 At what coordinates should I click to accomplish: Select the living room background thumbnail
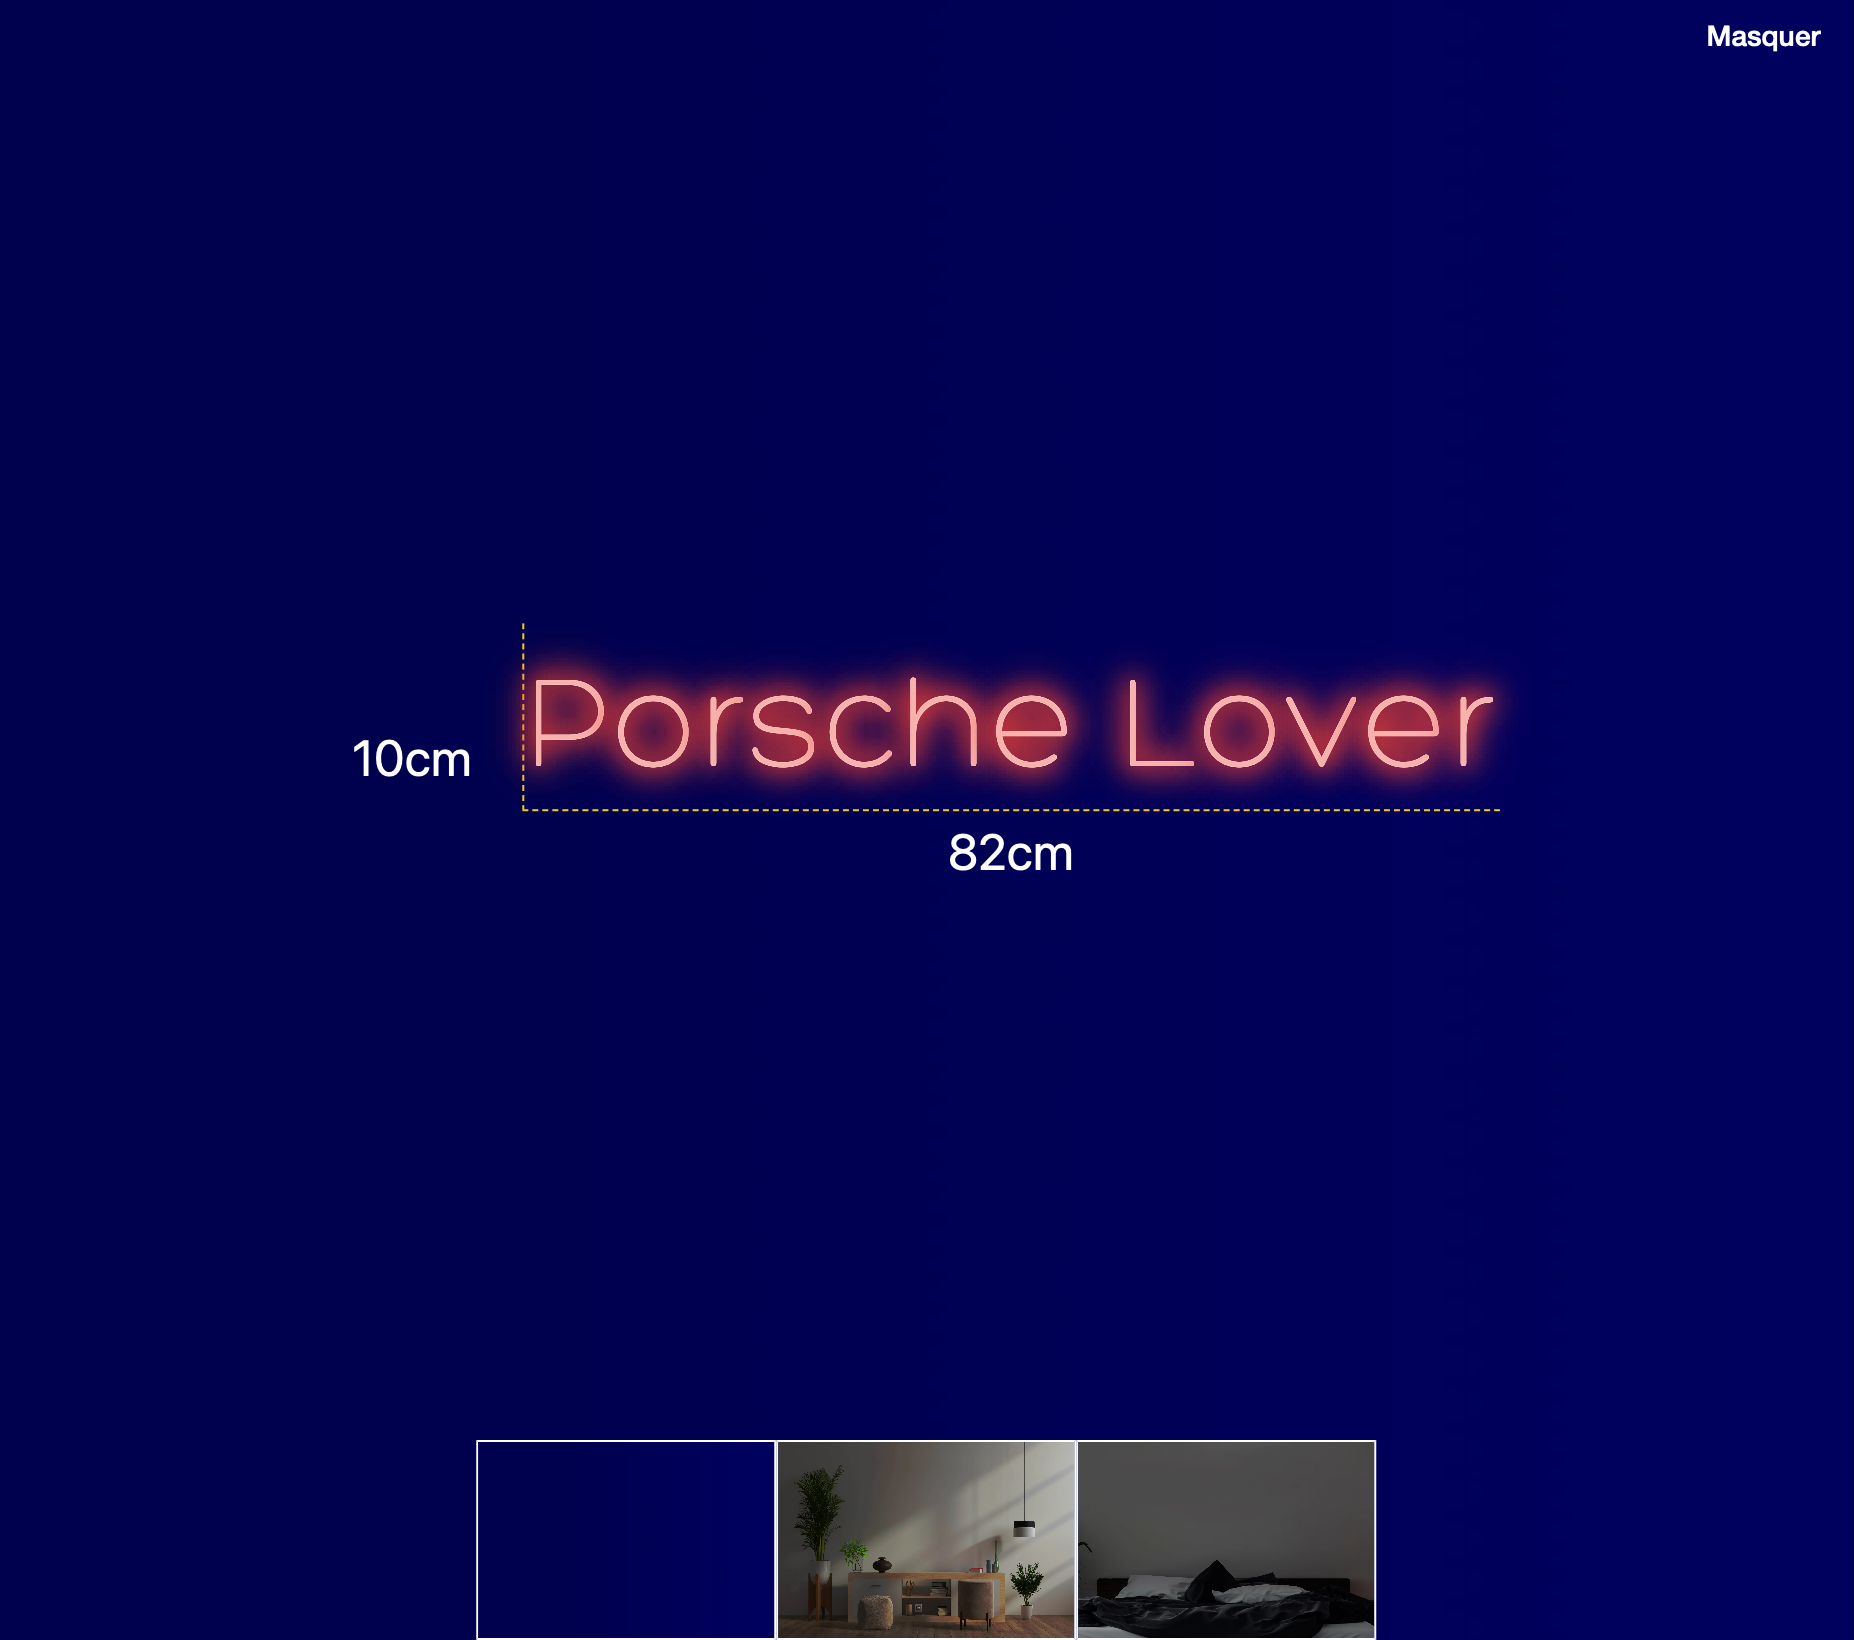pos(926,1540)
